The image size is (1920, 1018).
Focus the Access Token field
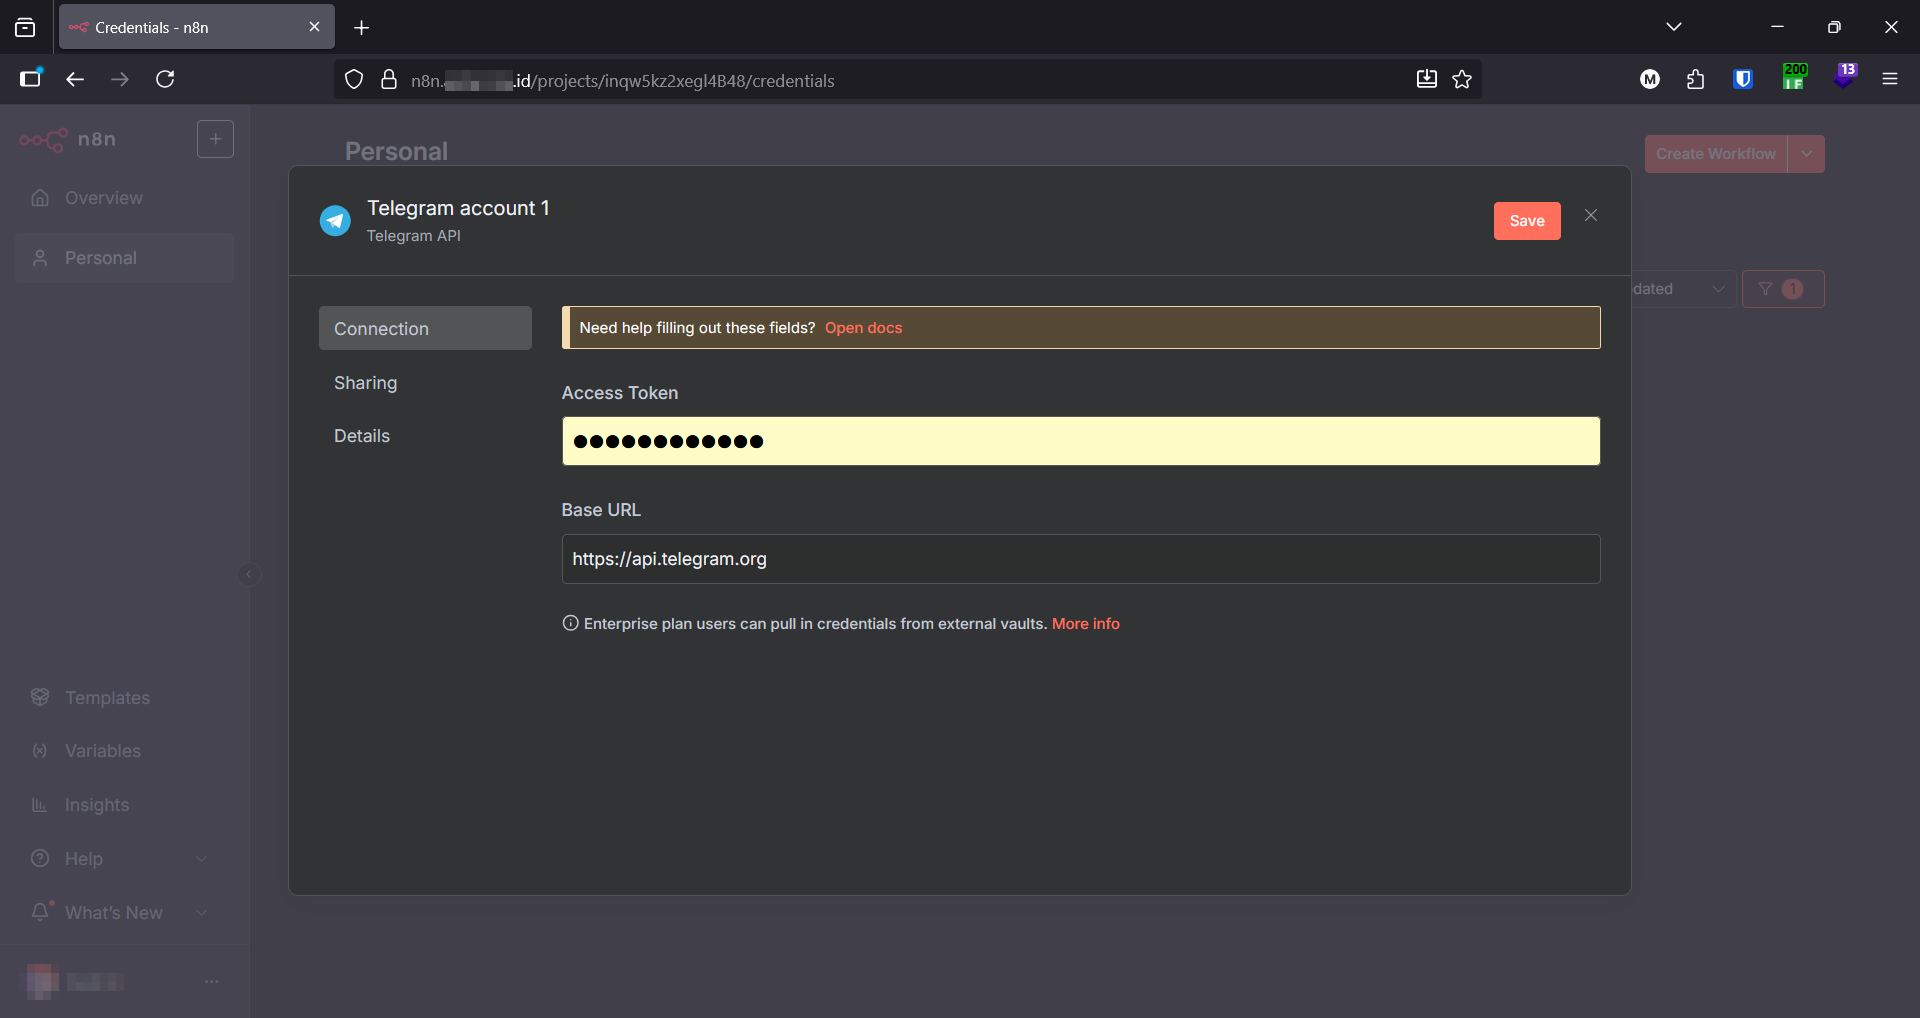[1080, 441]
